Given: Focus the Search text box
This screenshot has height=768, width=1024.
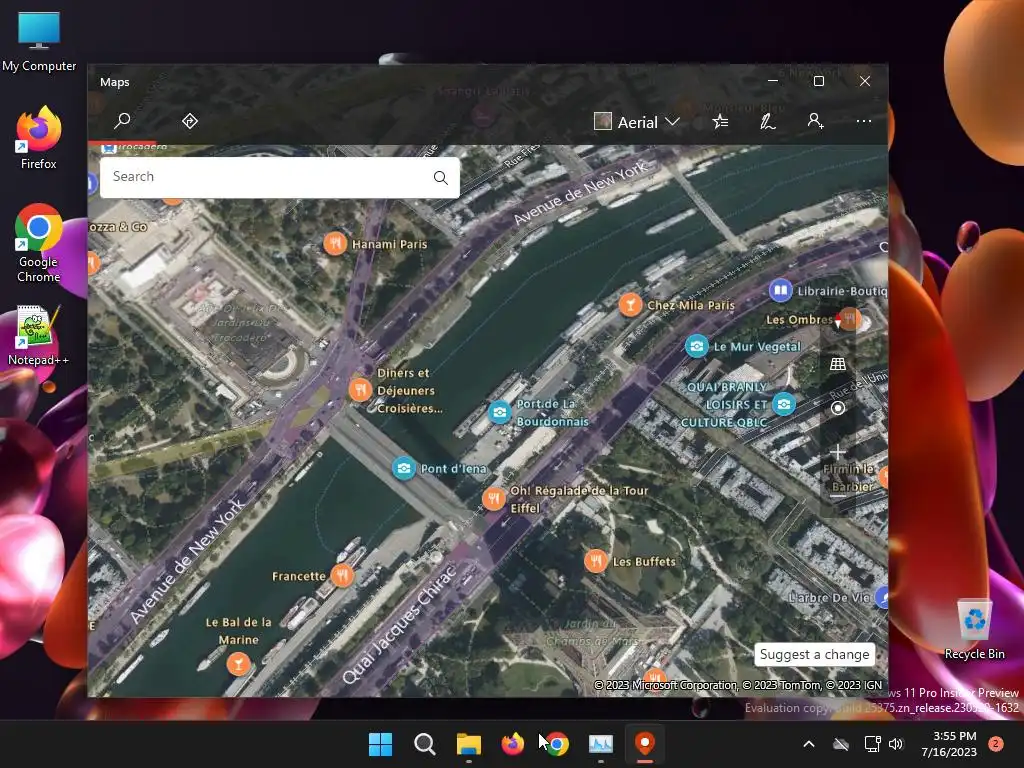Looking at the screenshot, I should pos(280,177).
